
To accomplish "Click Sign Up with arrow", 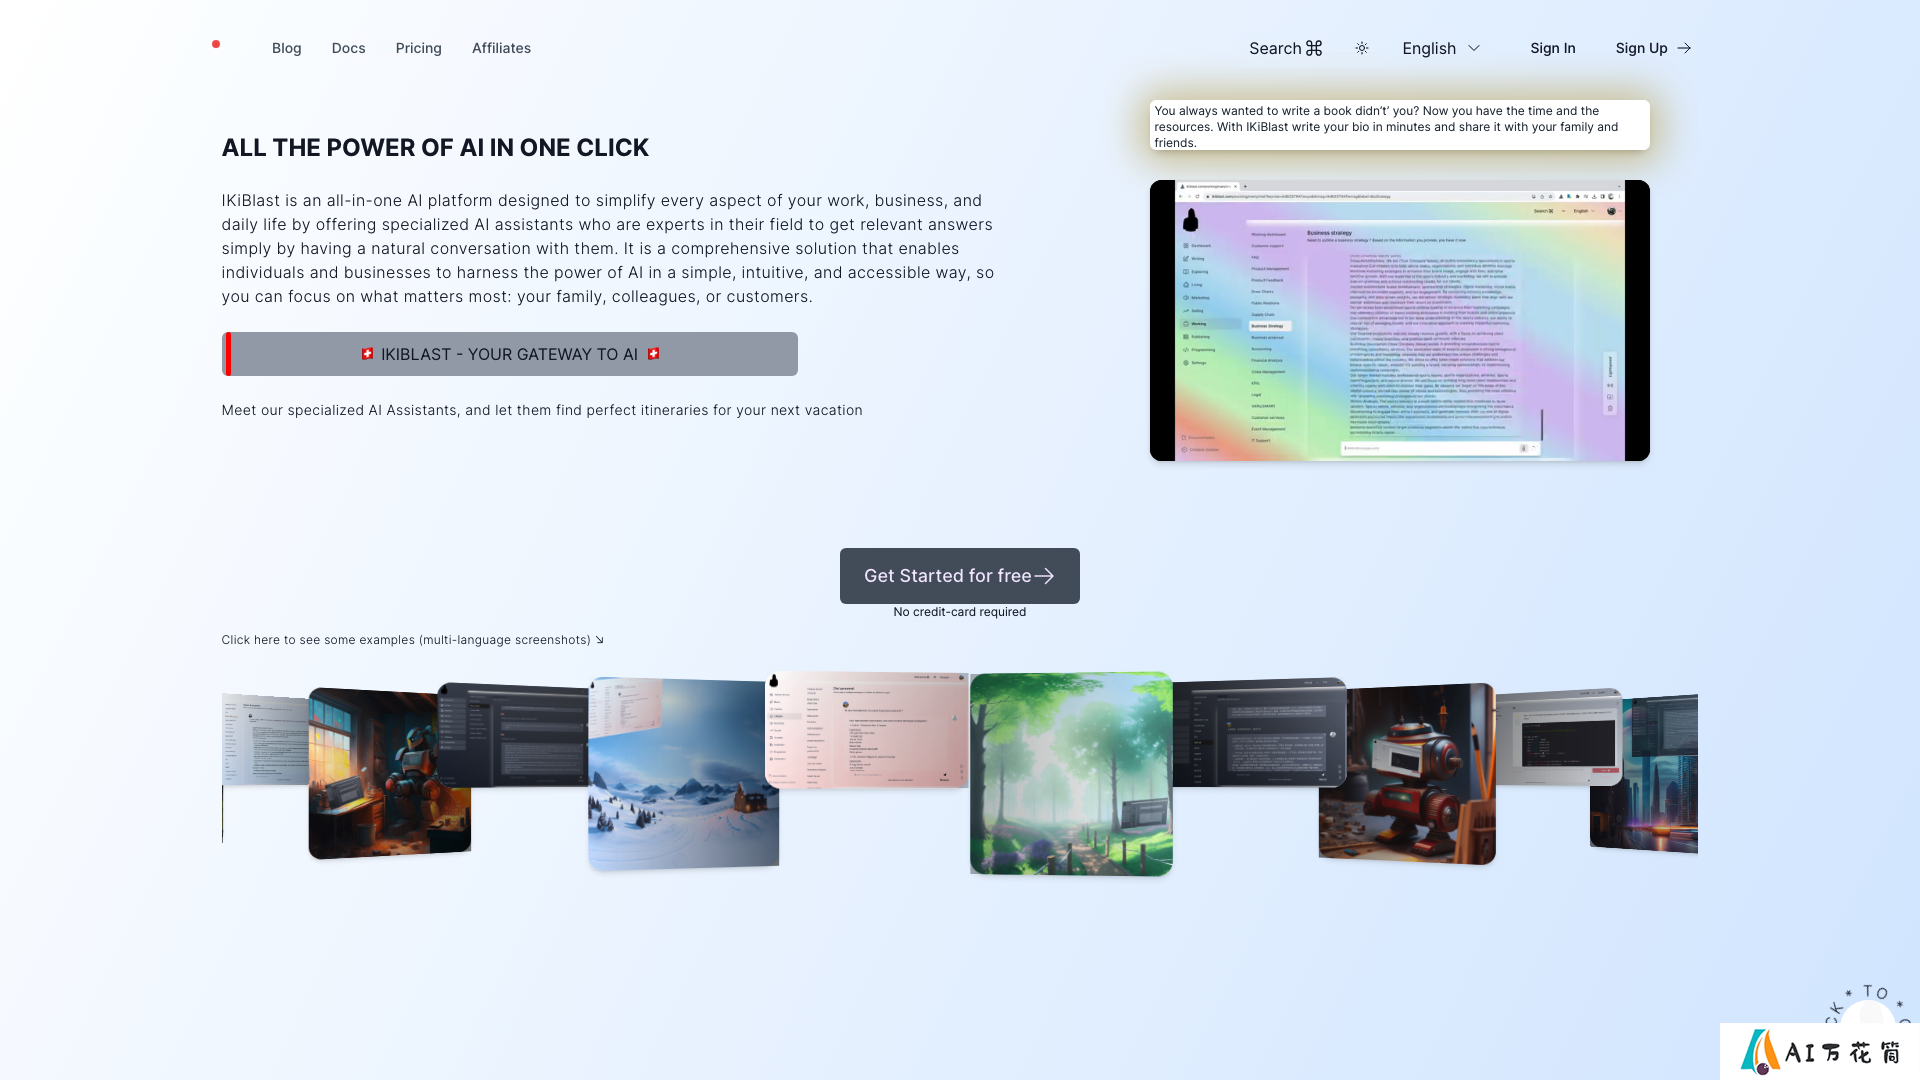I will tap(1653, 48).
